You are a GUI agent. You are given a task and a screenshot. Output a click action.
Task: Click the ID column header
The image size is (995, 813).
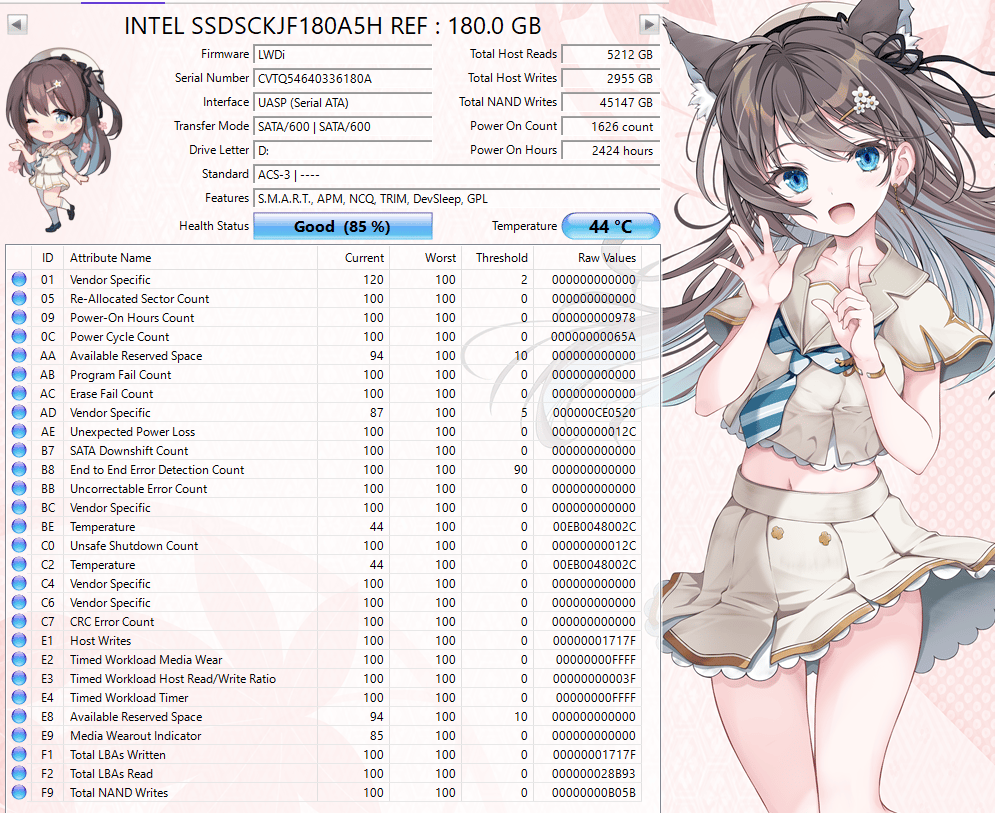coord(48,258)
